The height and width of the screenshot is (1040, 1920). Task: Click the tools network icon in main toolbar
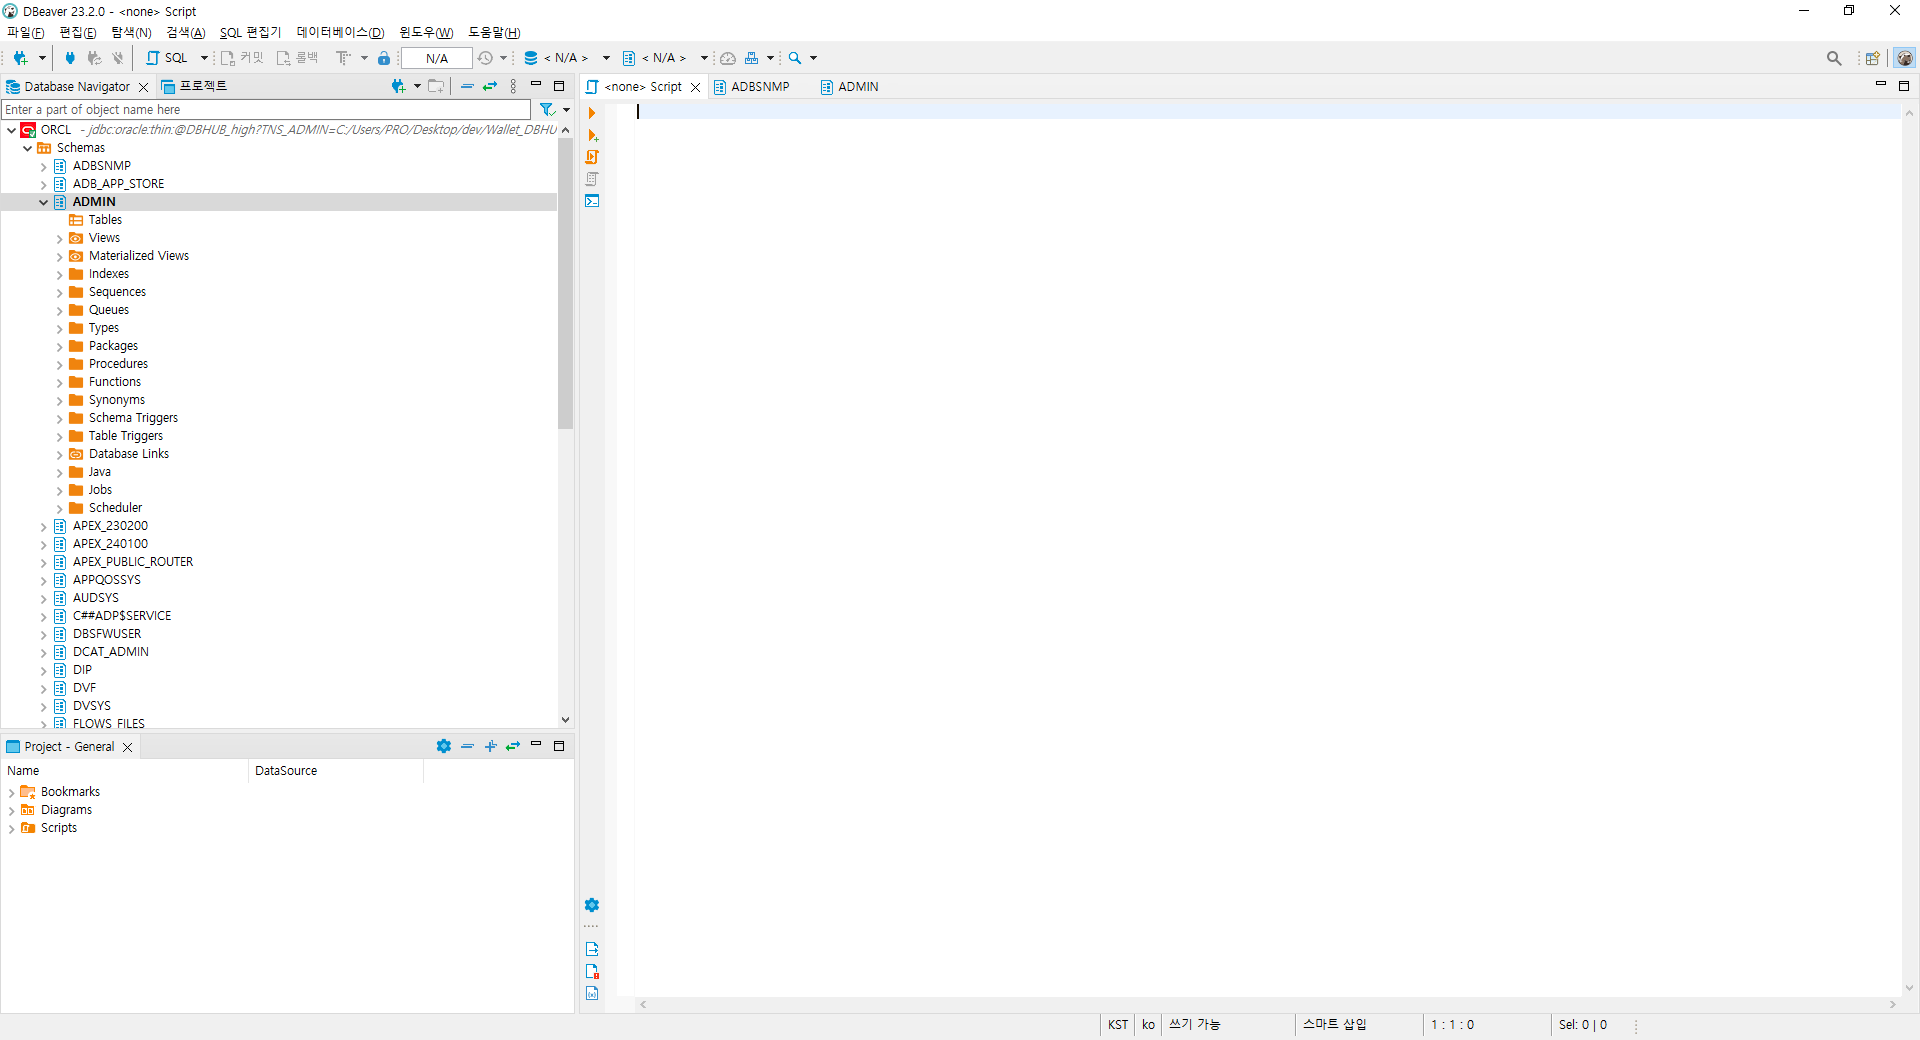752,58
